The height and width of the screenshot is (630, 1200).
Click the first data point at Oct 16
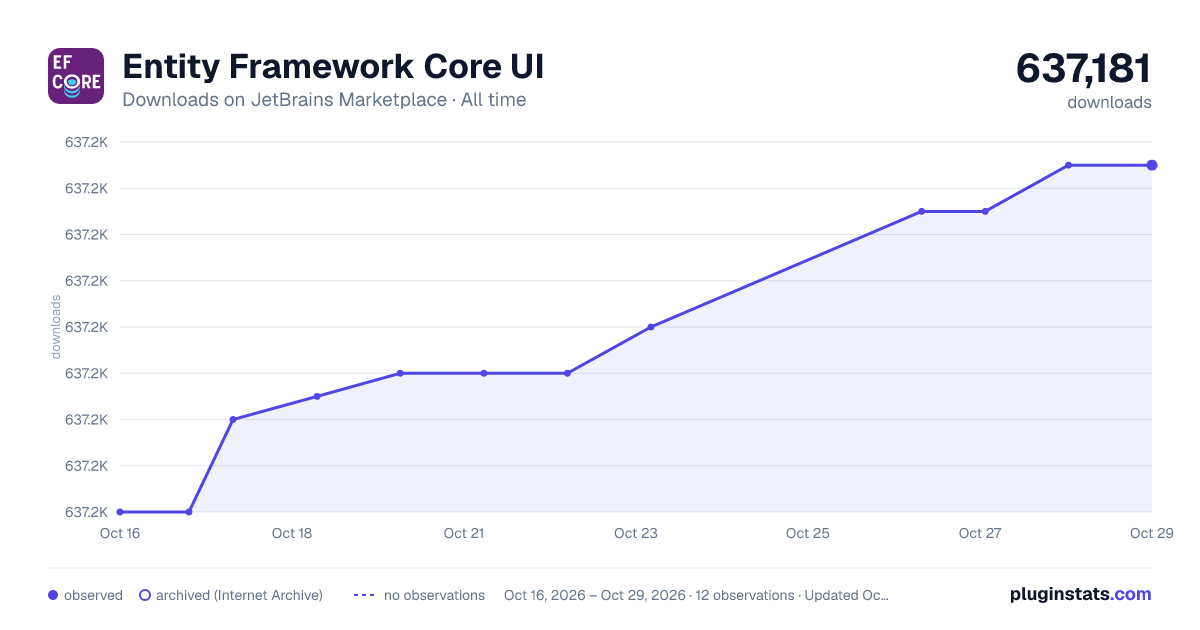tap(120, 512)
